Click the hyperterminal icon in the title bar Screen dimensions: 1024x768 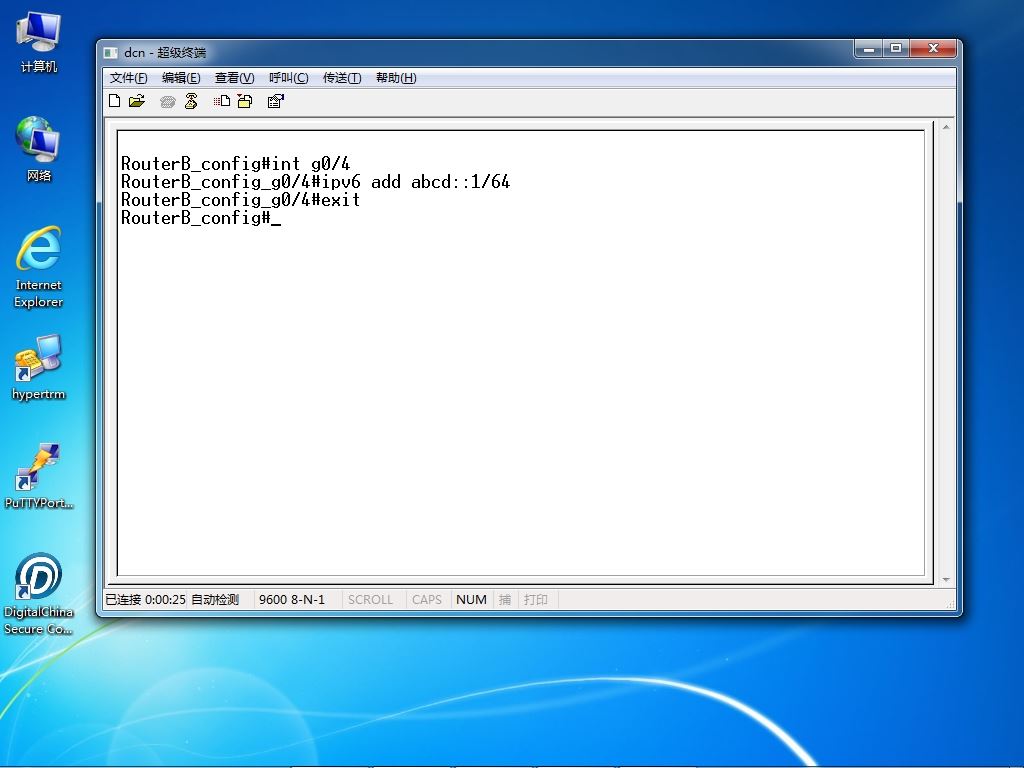click(111, 52)
